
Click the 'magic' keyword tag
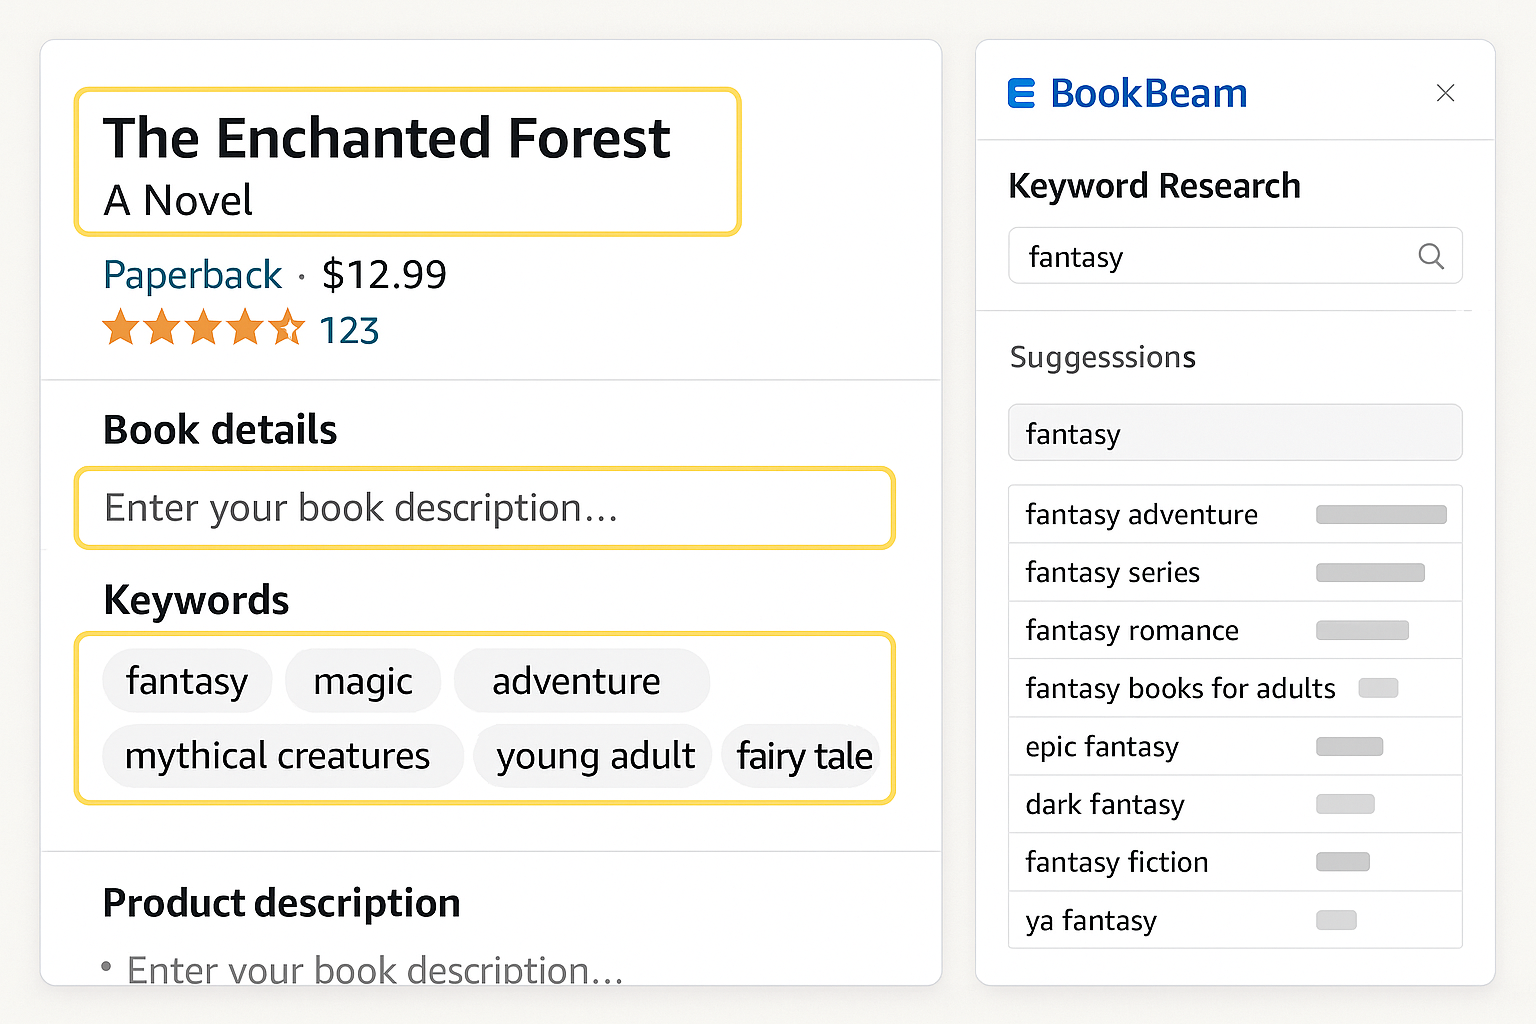pyautogui.click(x=362, y=681)
